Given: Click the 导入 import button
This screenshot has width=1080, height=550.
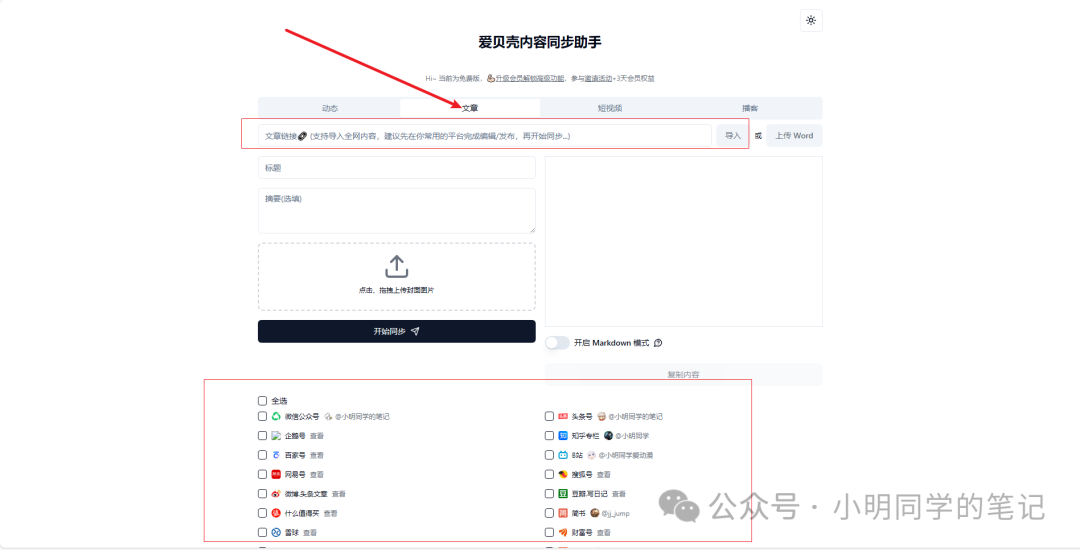Looking at the screenshot, I should click(x=733, y=136).
